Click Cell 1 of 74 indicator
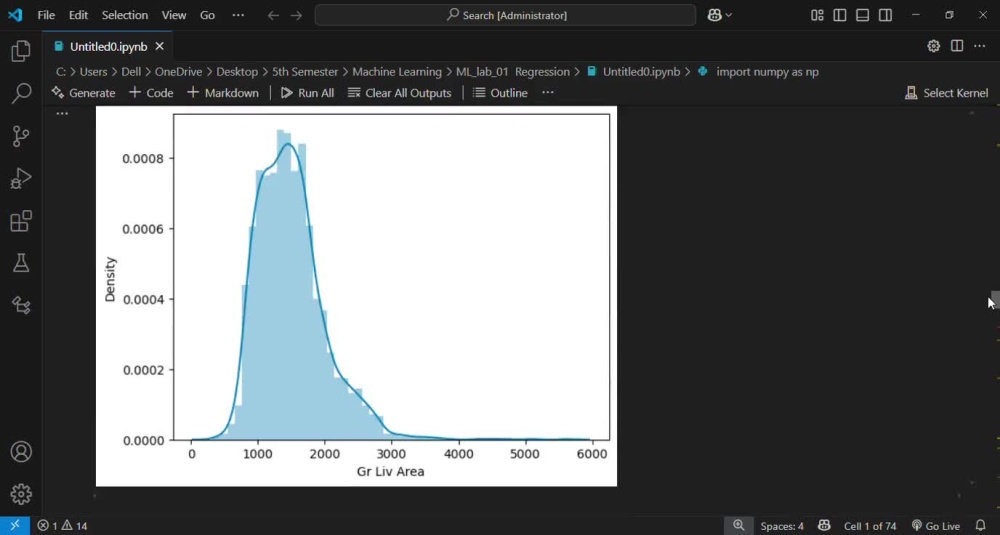Viewport: 1000px width, 535px height. pos(870,526)
